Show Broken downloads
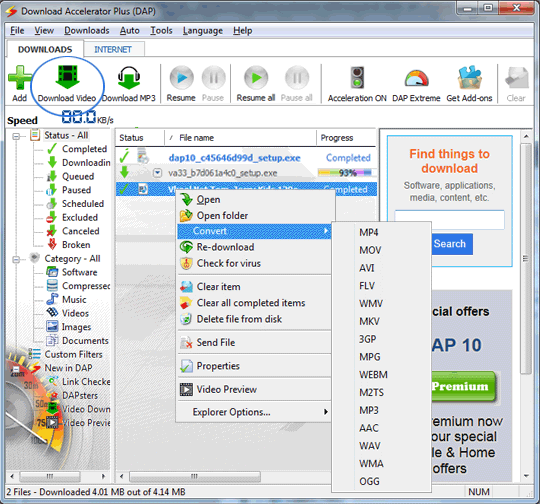The image size is (540, 504). coord(76,245)
